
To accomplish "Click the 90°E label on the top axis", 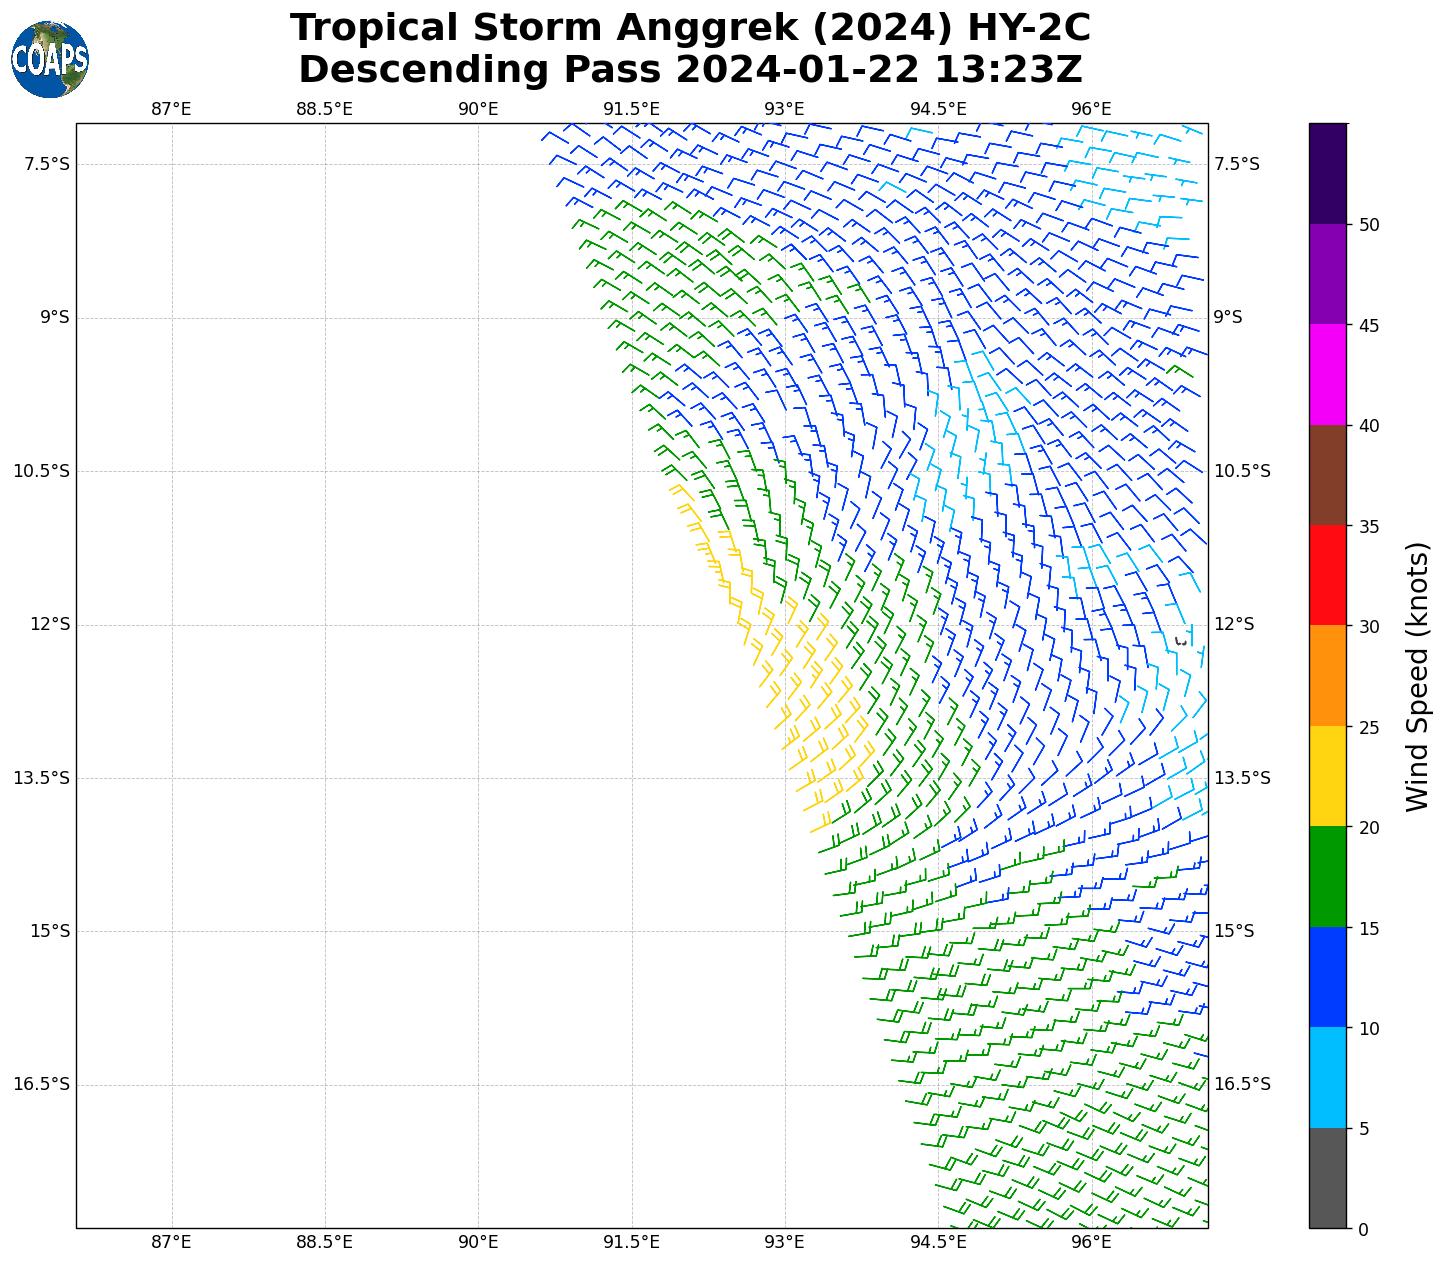I will tap(478, 109).
